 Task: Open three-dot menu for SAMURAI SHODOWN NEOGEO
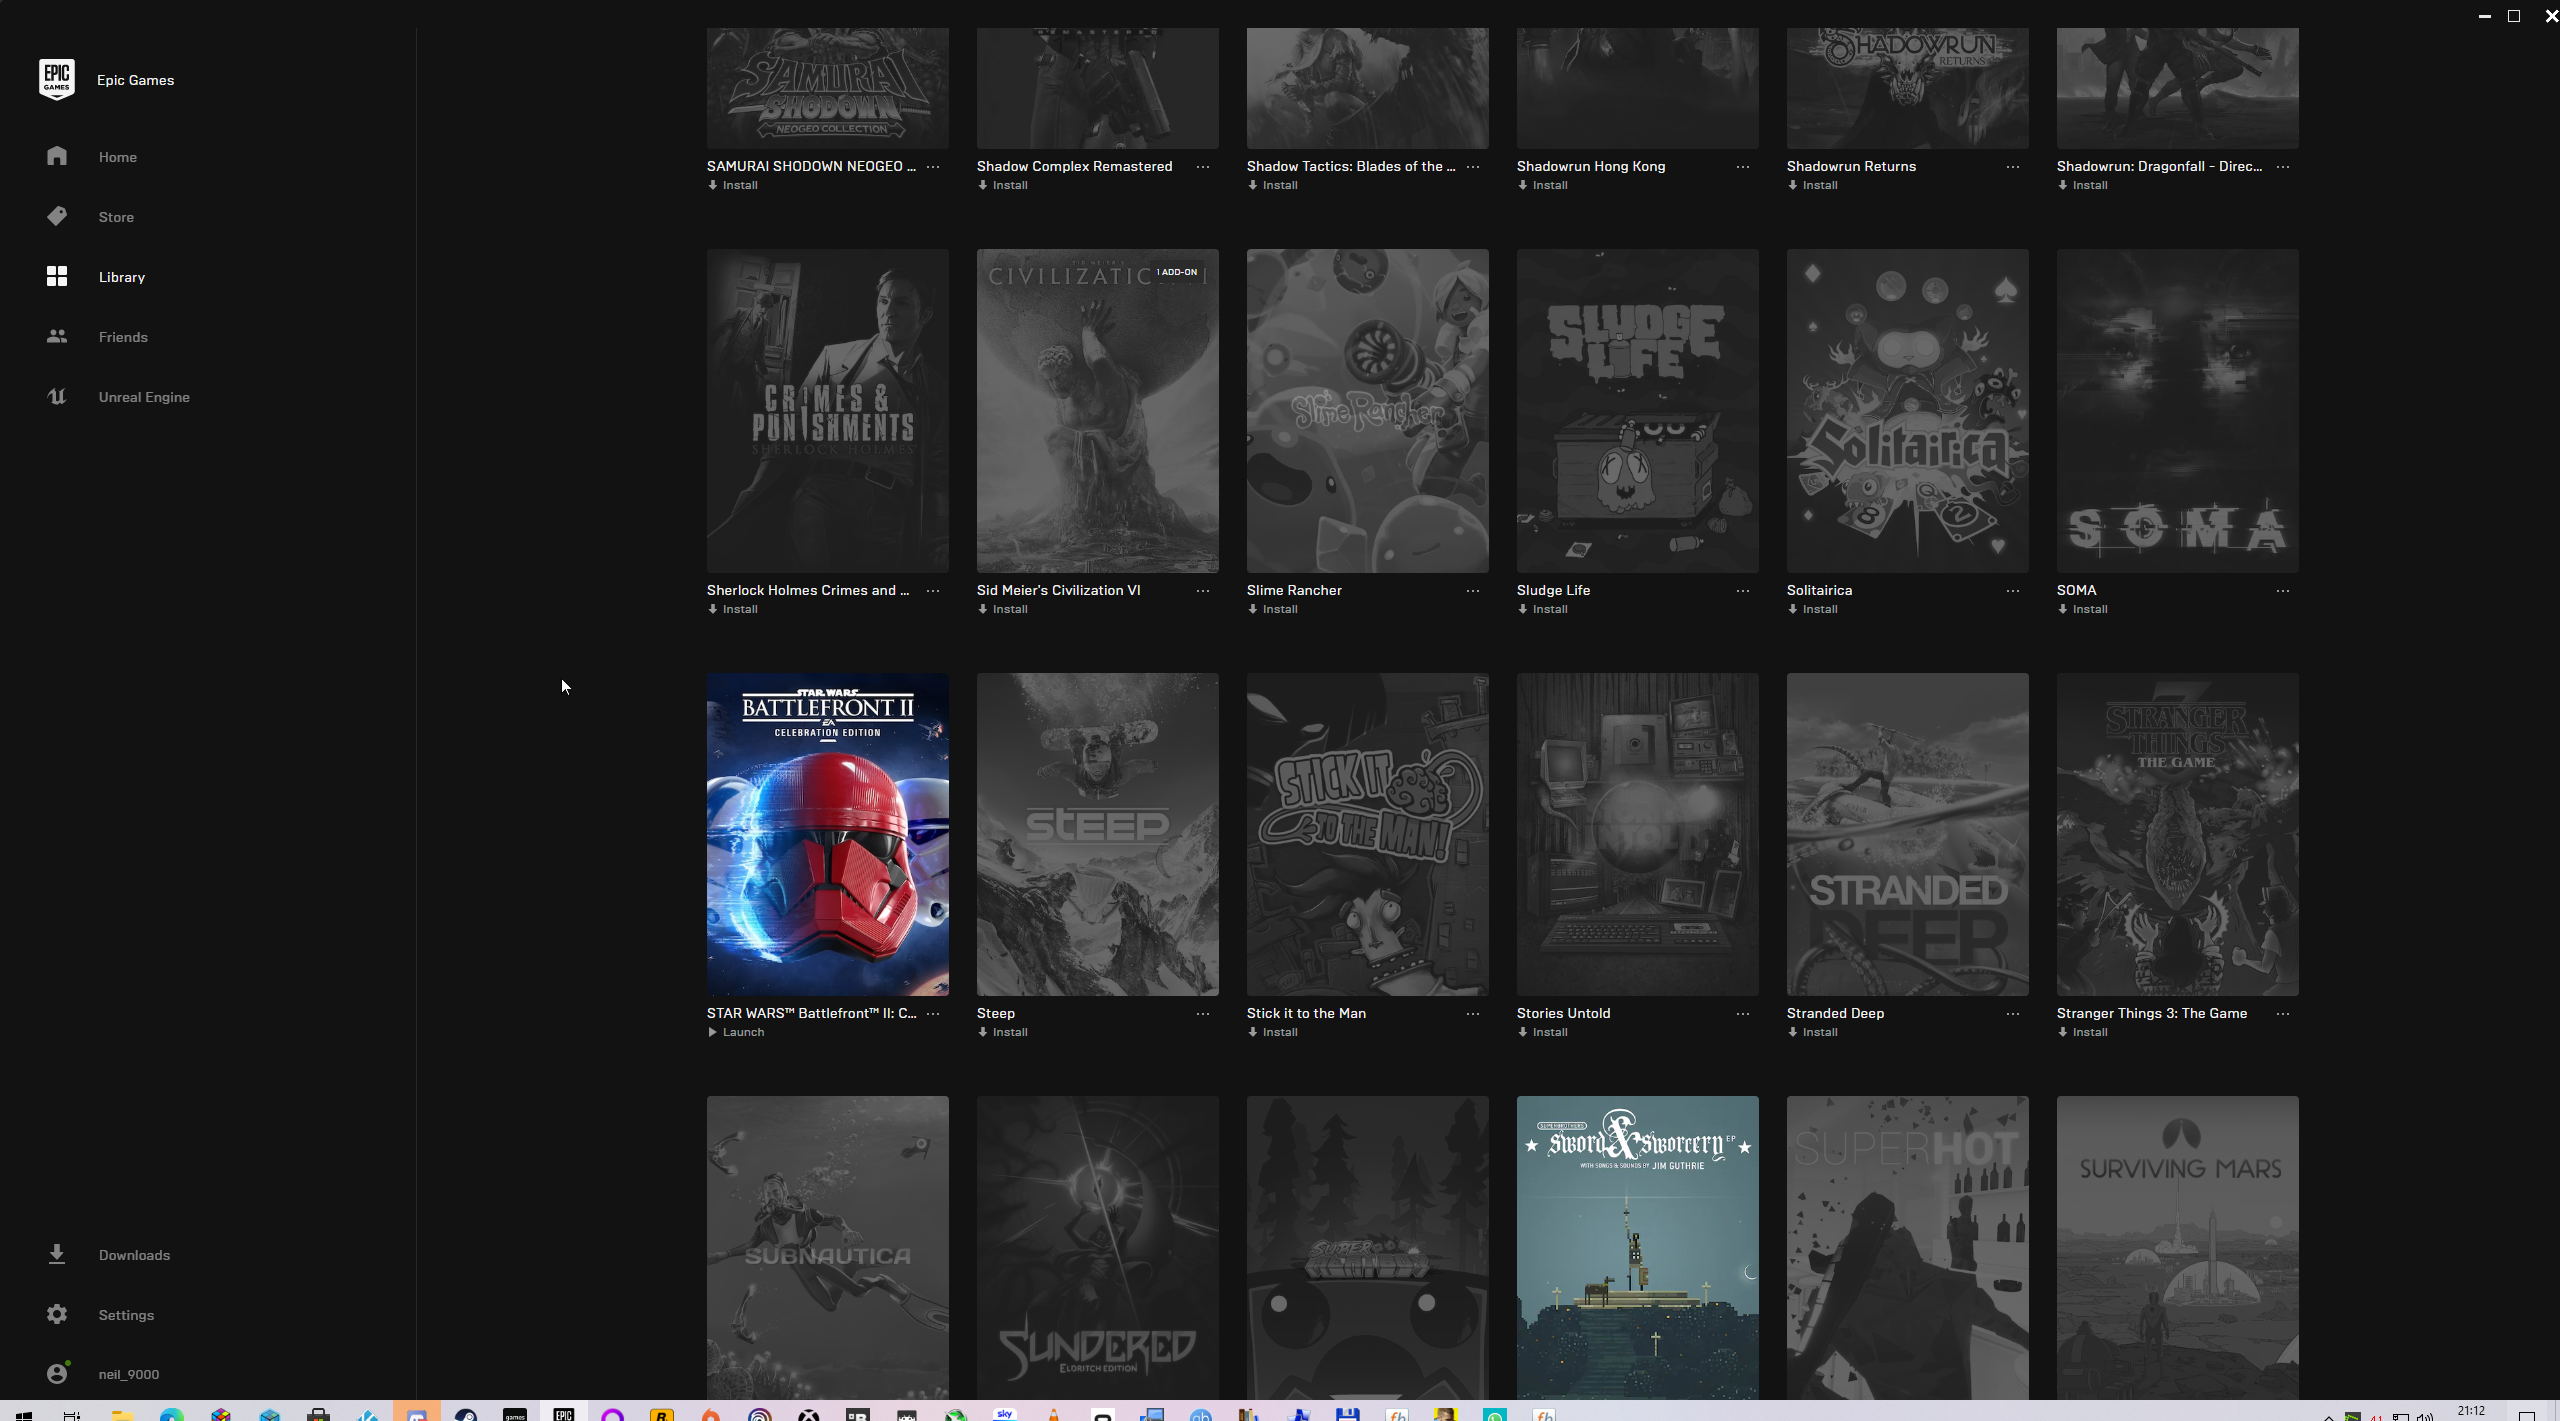(933, 167)
